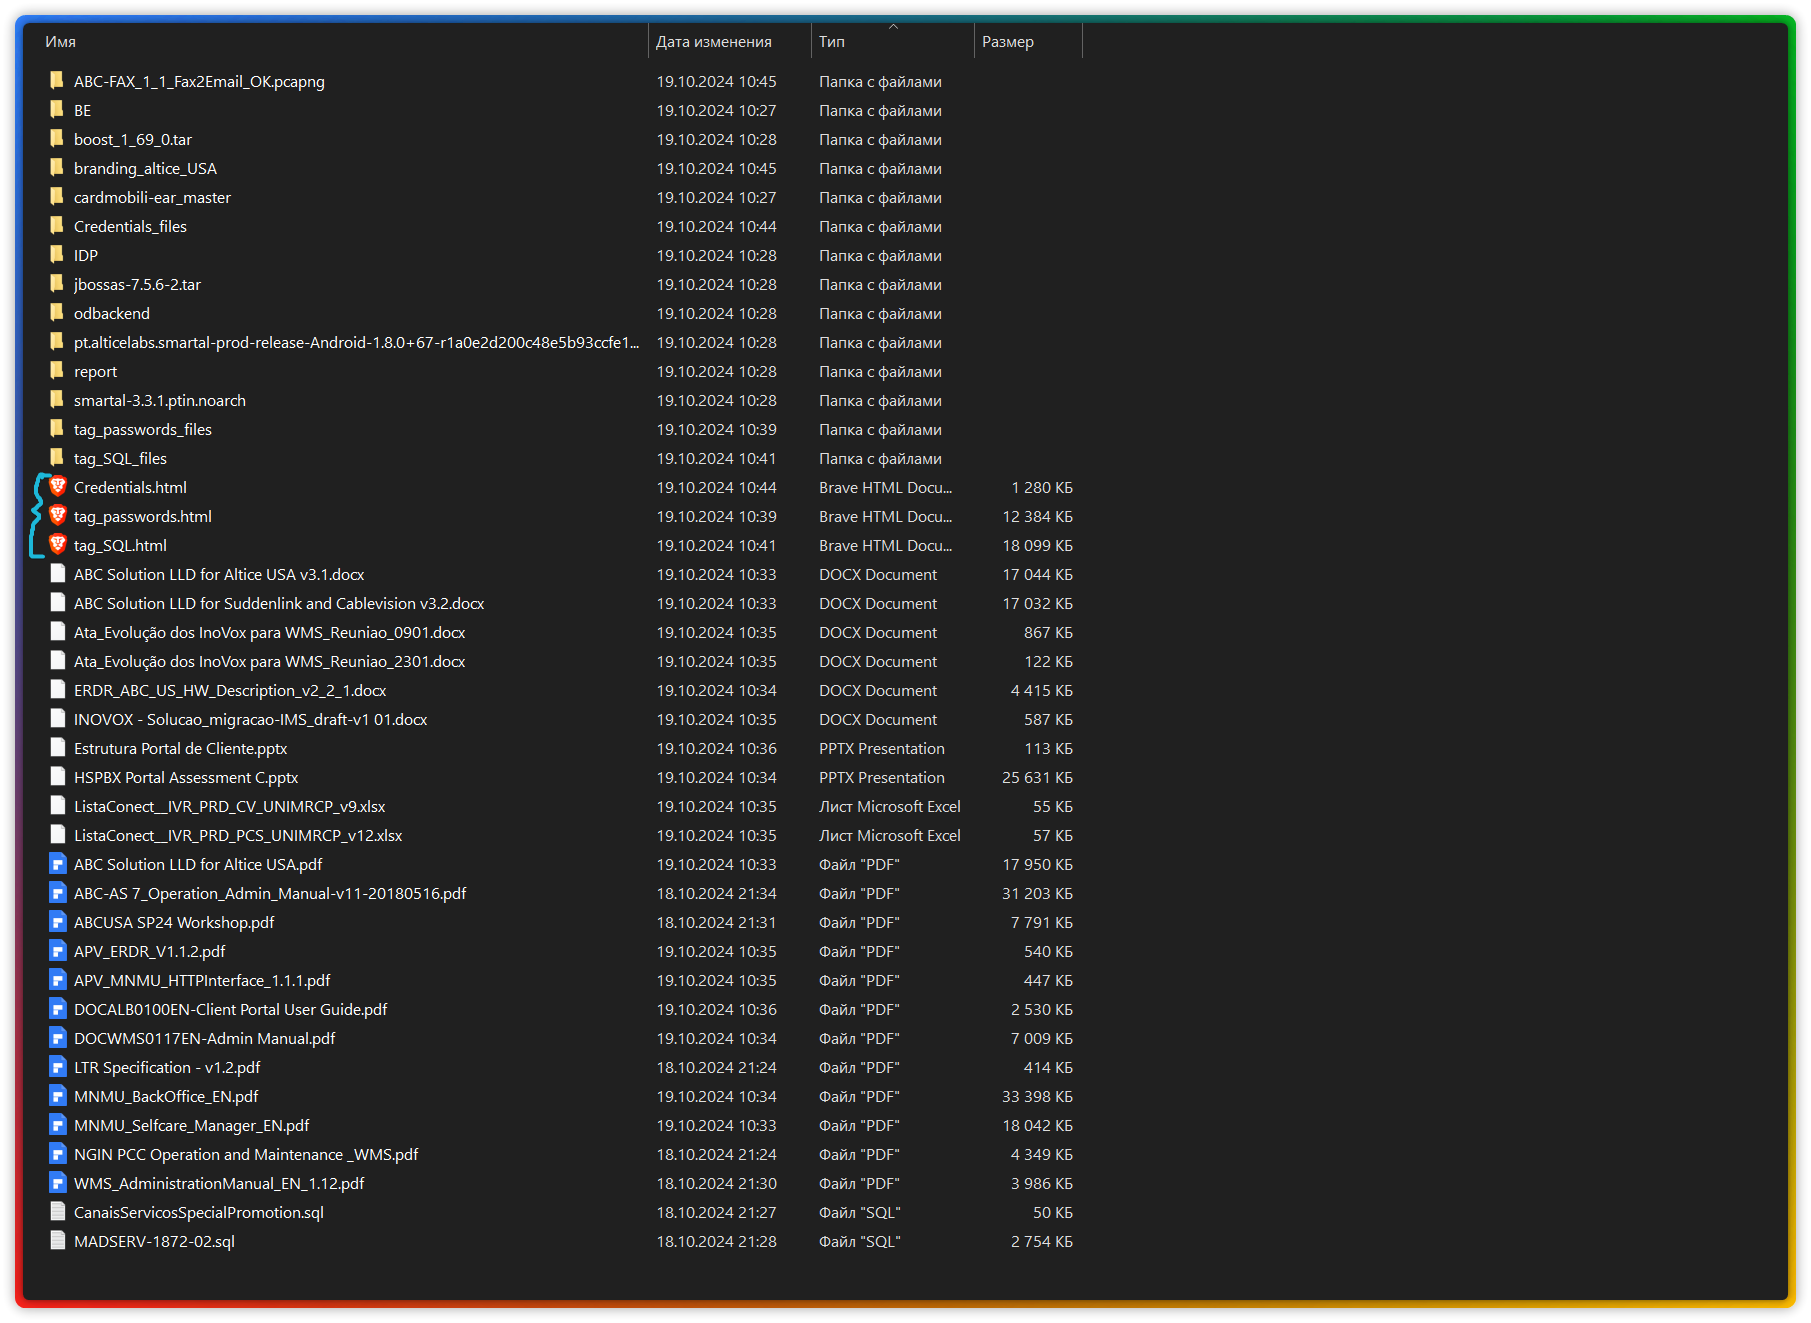Click file icon of MADSERV-1872-02.sql
This screenshot has height=1323, width=1811.
click(58, 1241)
